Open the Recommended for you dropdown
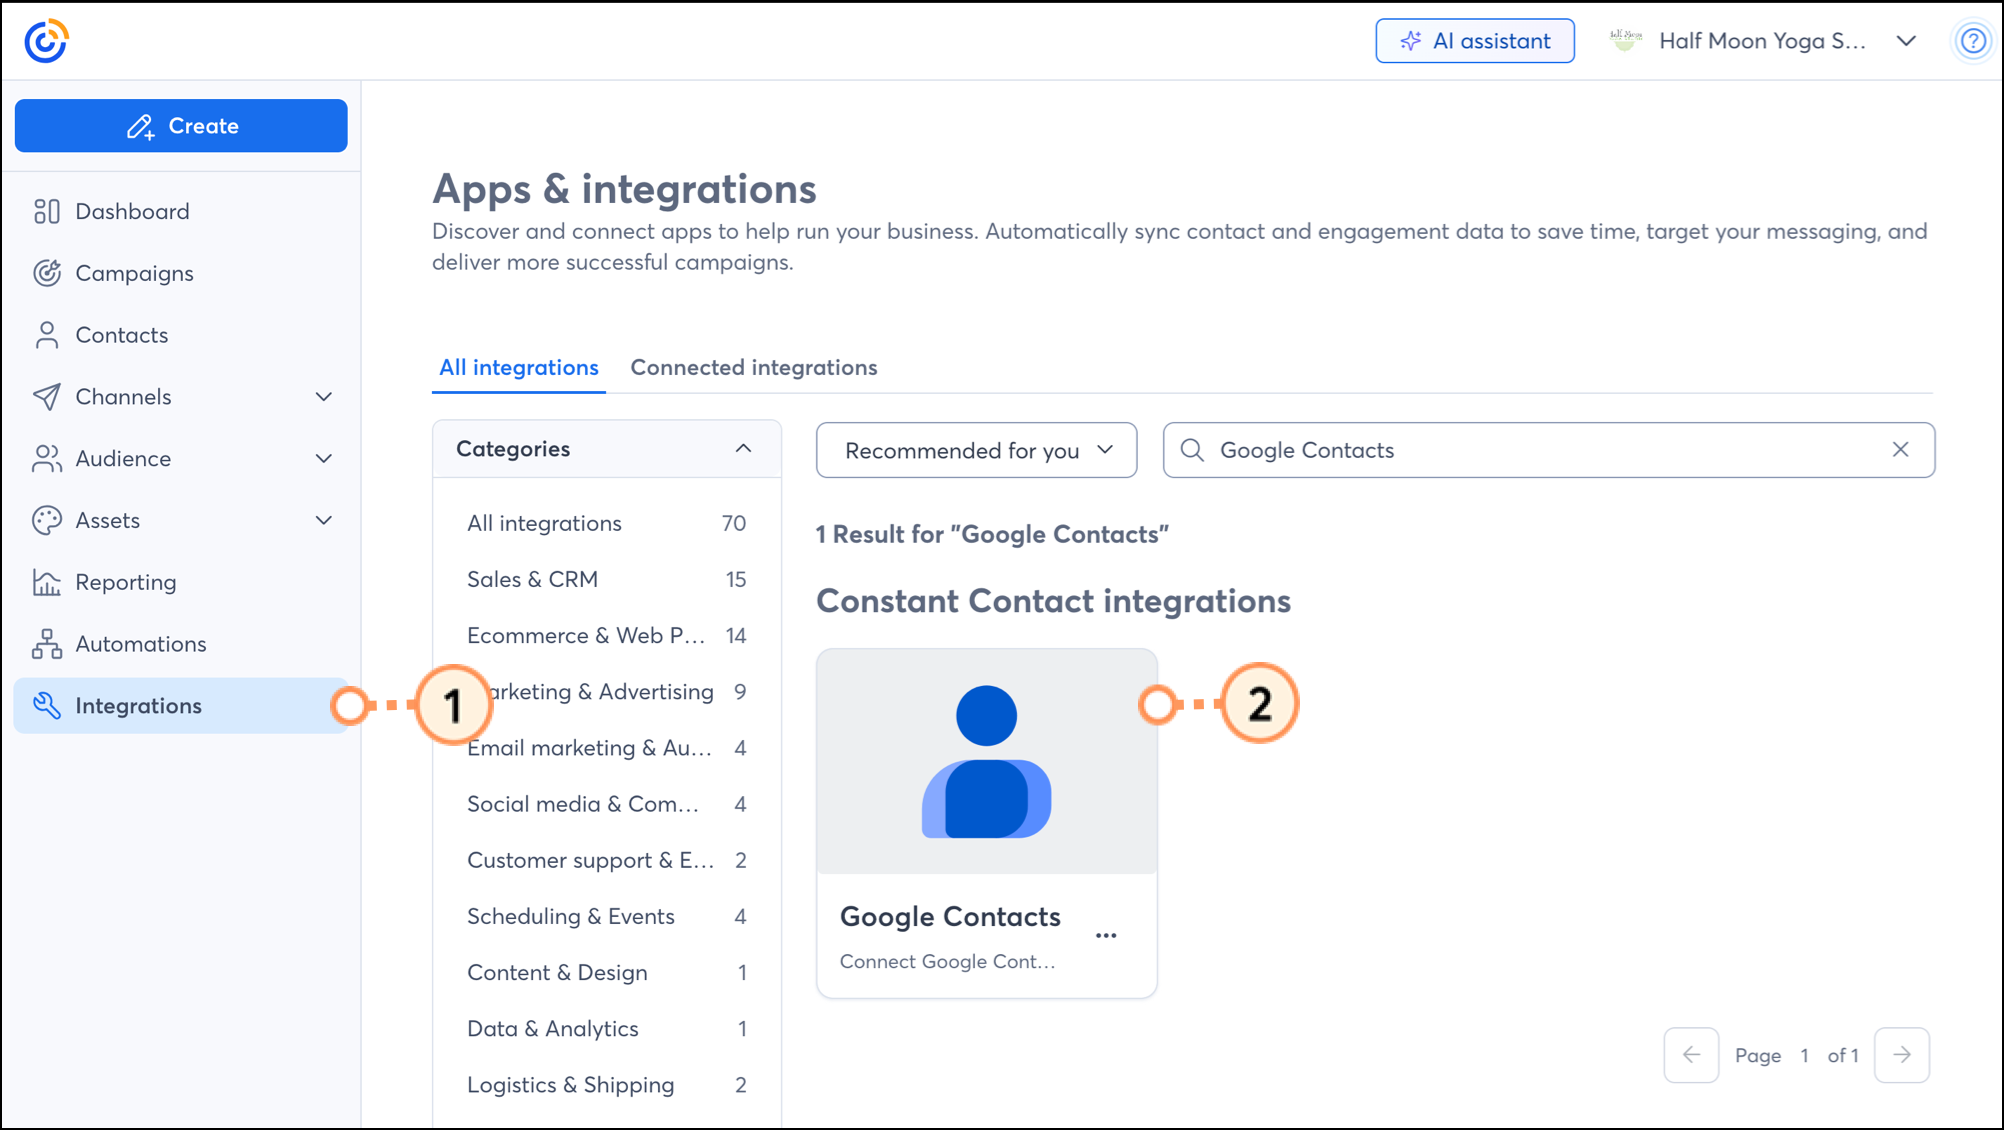 click(976, 450)
